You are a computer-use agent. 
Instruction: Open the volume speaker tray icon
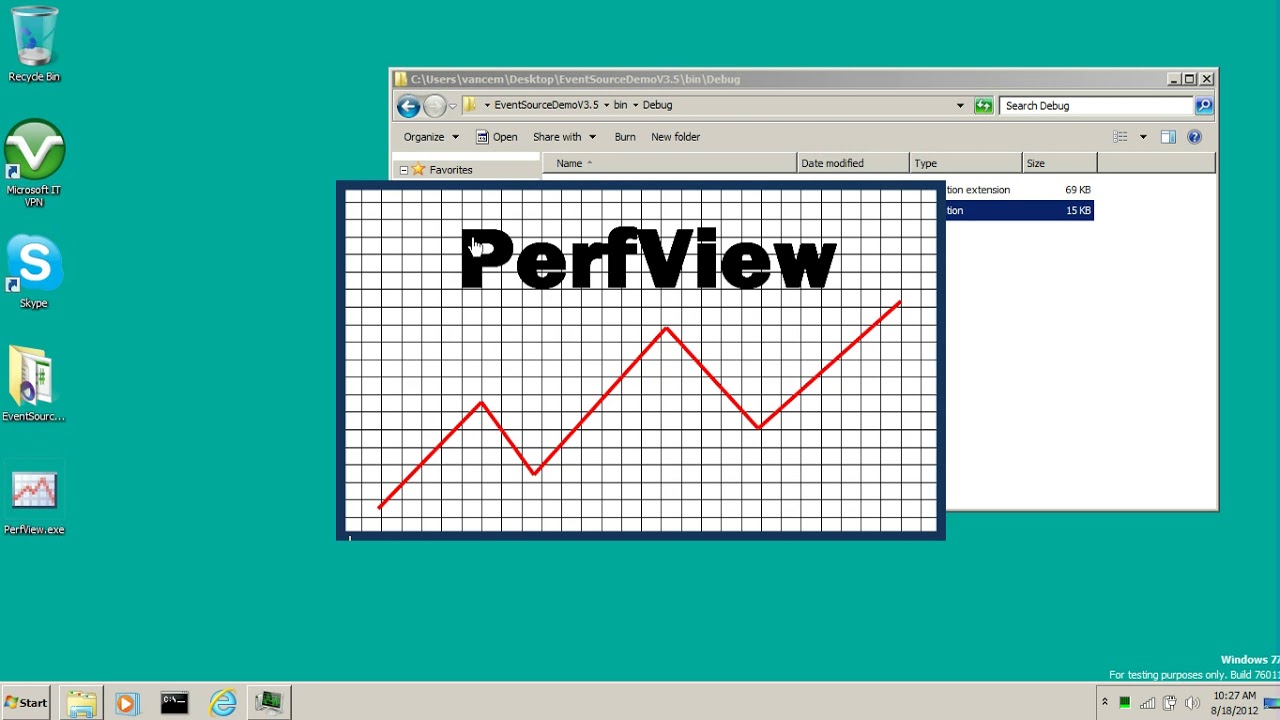[1191, 703]
